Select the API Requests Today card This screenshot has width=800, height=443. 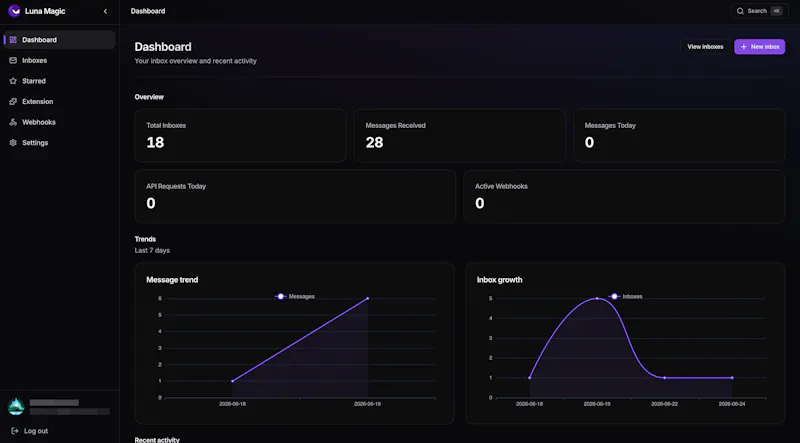coord(295,196)
